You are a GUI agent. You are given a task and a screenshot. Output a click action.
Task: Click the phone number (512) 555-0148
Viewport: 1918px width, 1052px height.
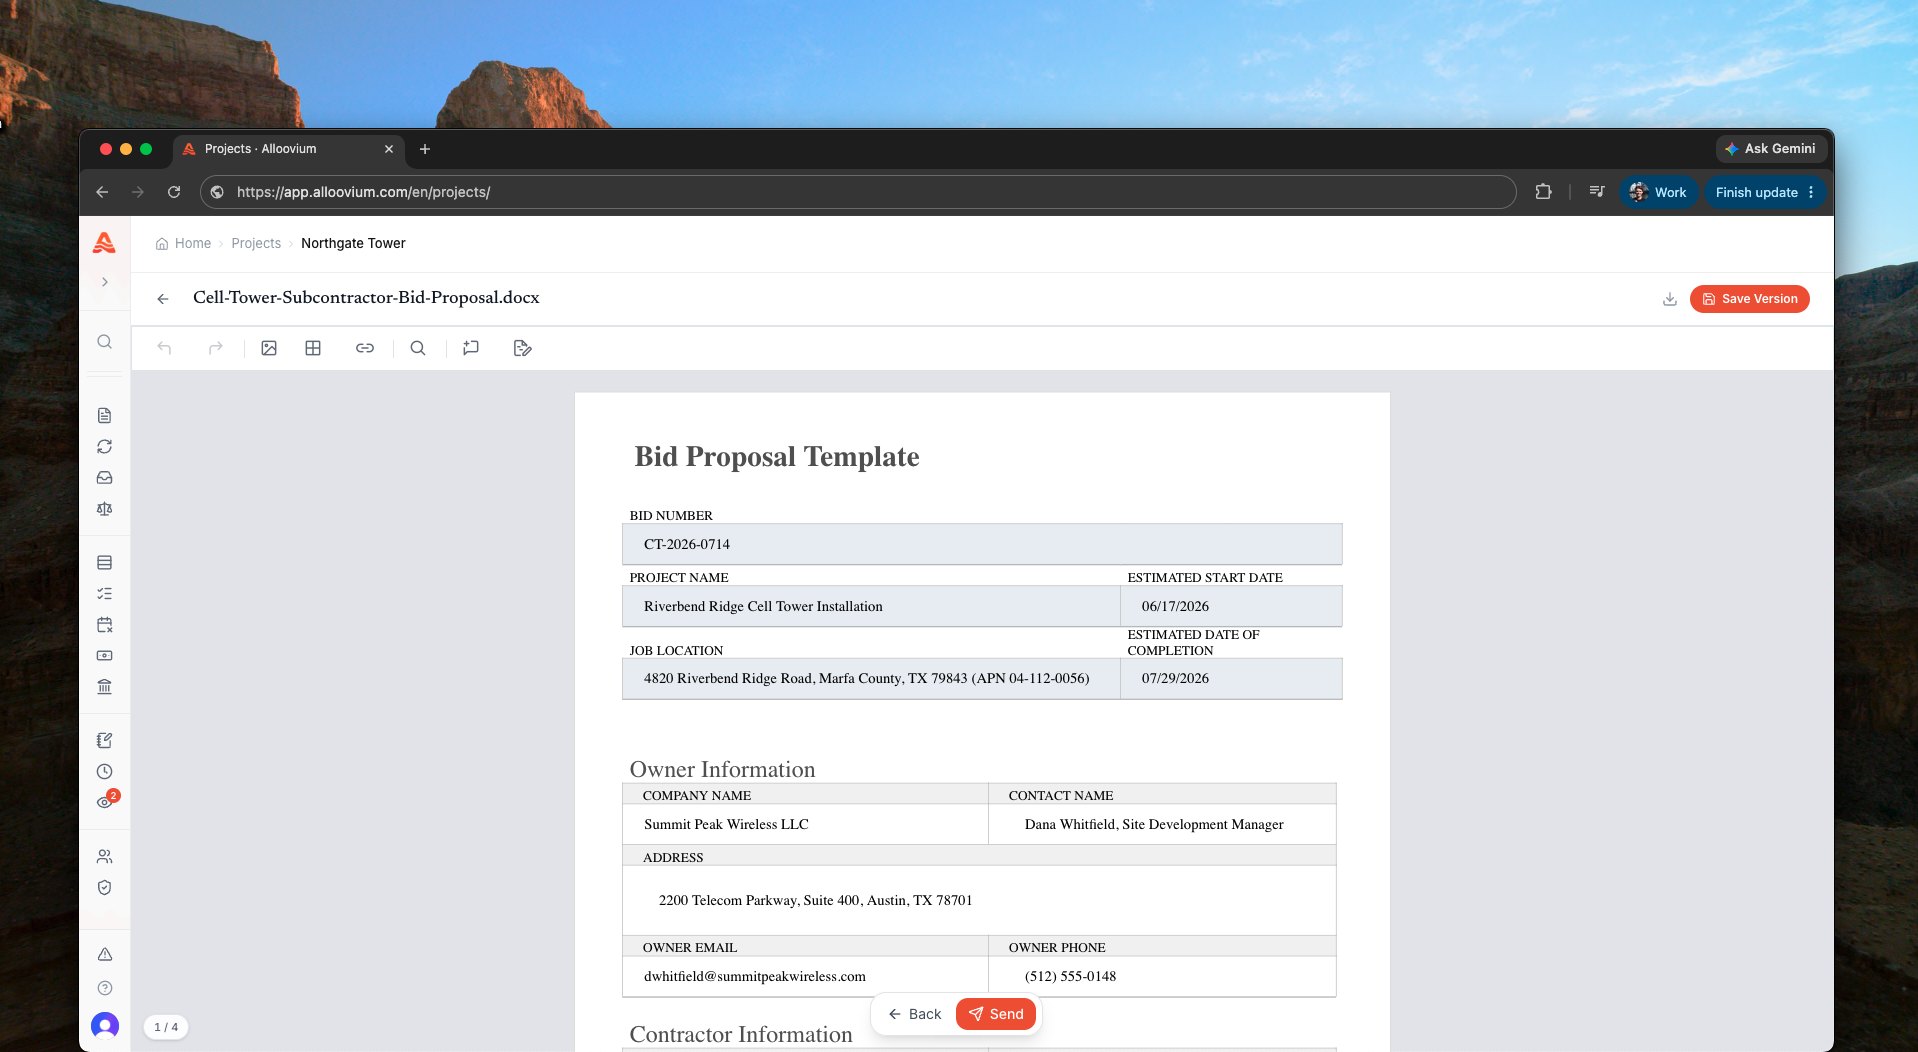pyautogui.click(x=1070, y=976)
